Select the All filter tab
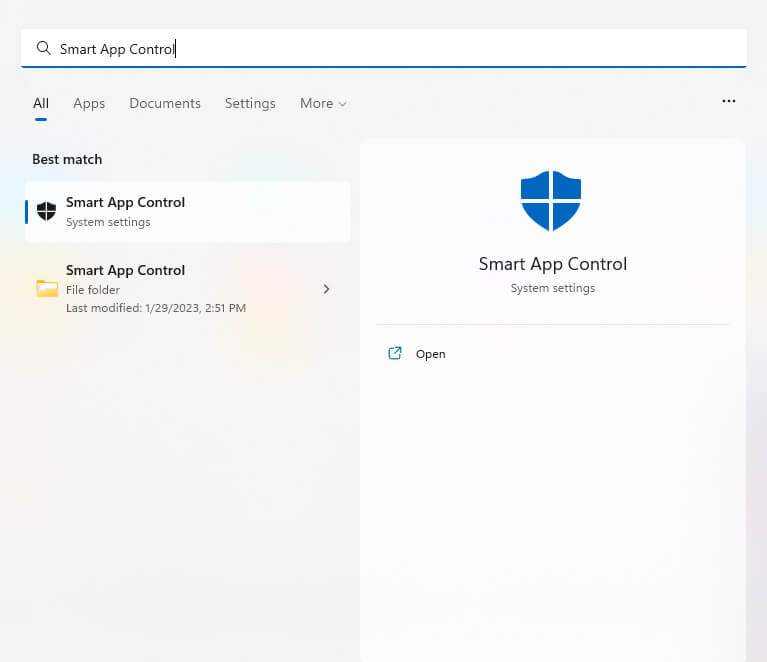This screenshot has height=662, width=767. [41, 103]
